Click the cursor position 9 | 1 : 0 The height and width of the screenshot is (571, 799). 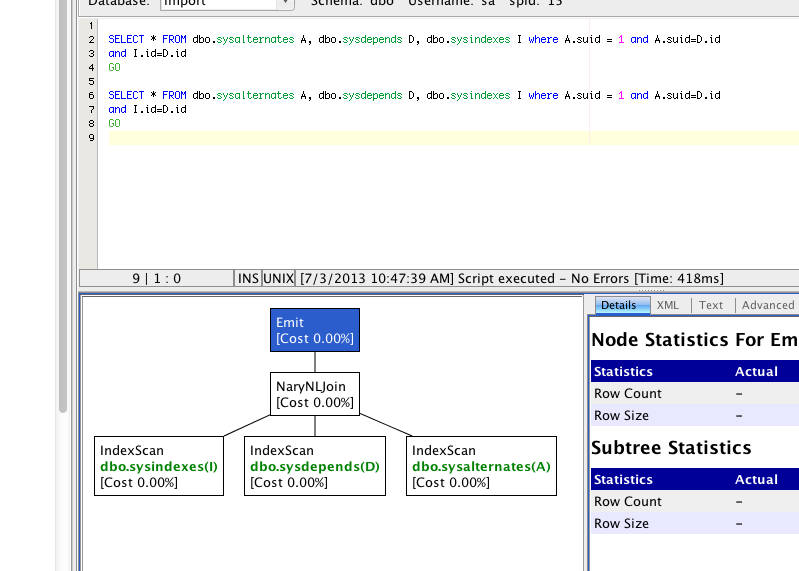click(156, 279)
